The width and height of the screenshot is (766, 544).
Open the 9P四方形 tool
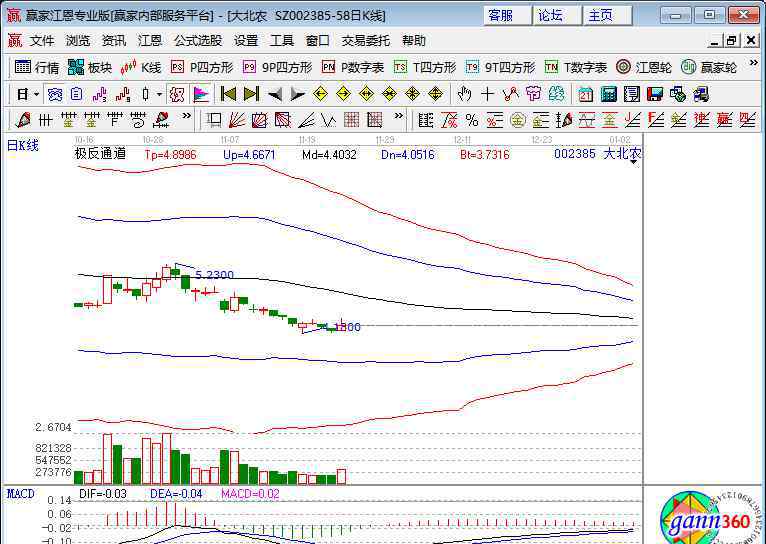pyautogui.click(x=277, y=67)
